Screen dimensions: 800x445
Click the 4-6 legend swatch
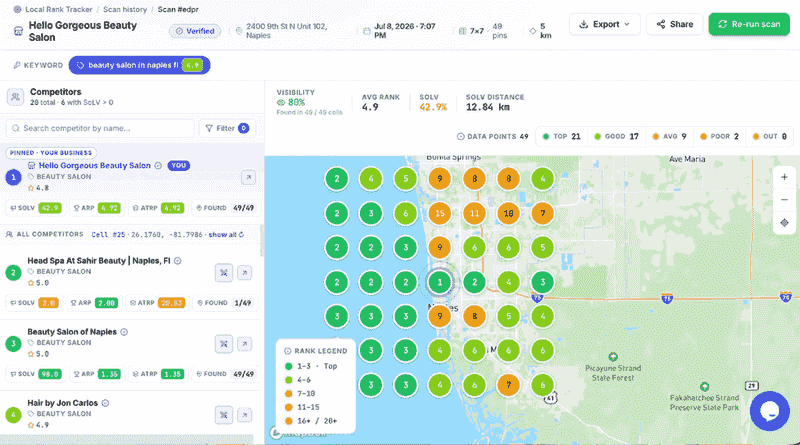pos(288,380)
